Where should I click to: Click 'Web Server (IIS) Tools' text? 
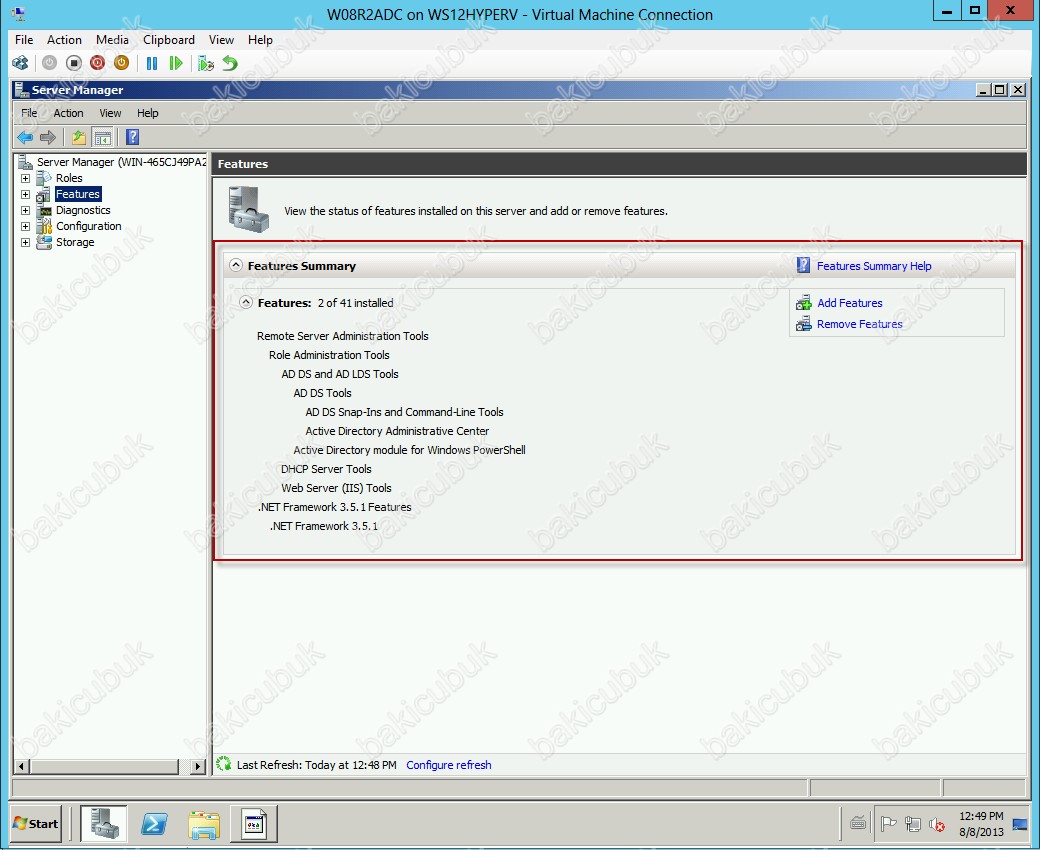(336, 488)
